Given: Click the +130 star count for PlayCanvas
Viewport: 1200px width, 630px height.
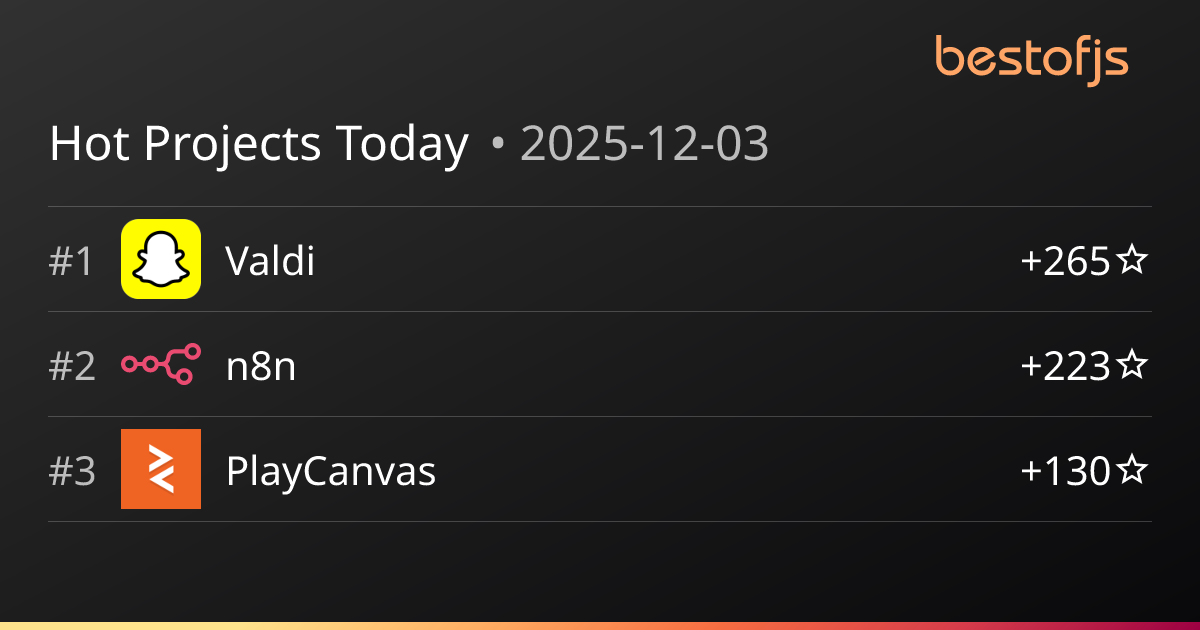Looking at the screenshot, I should [x=1066, y=471].
